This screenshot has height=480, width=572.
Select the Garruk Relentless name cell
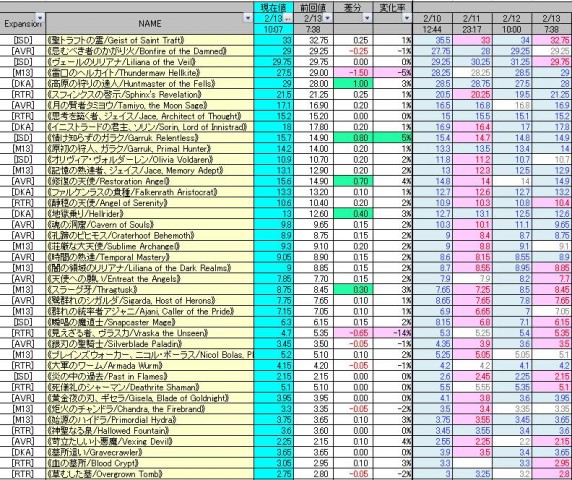point(150,138)
